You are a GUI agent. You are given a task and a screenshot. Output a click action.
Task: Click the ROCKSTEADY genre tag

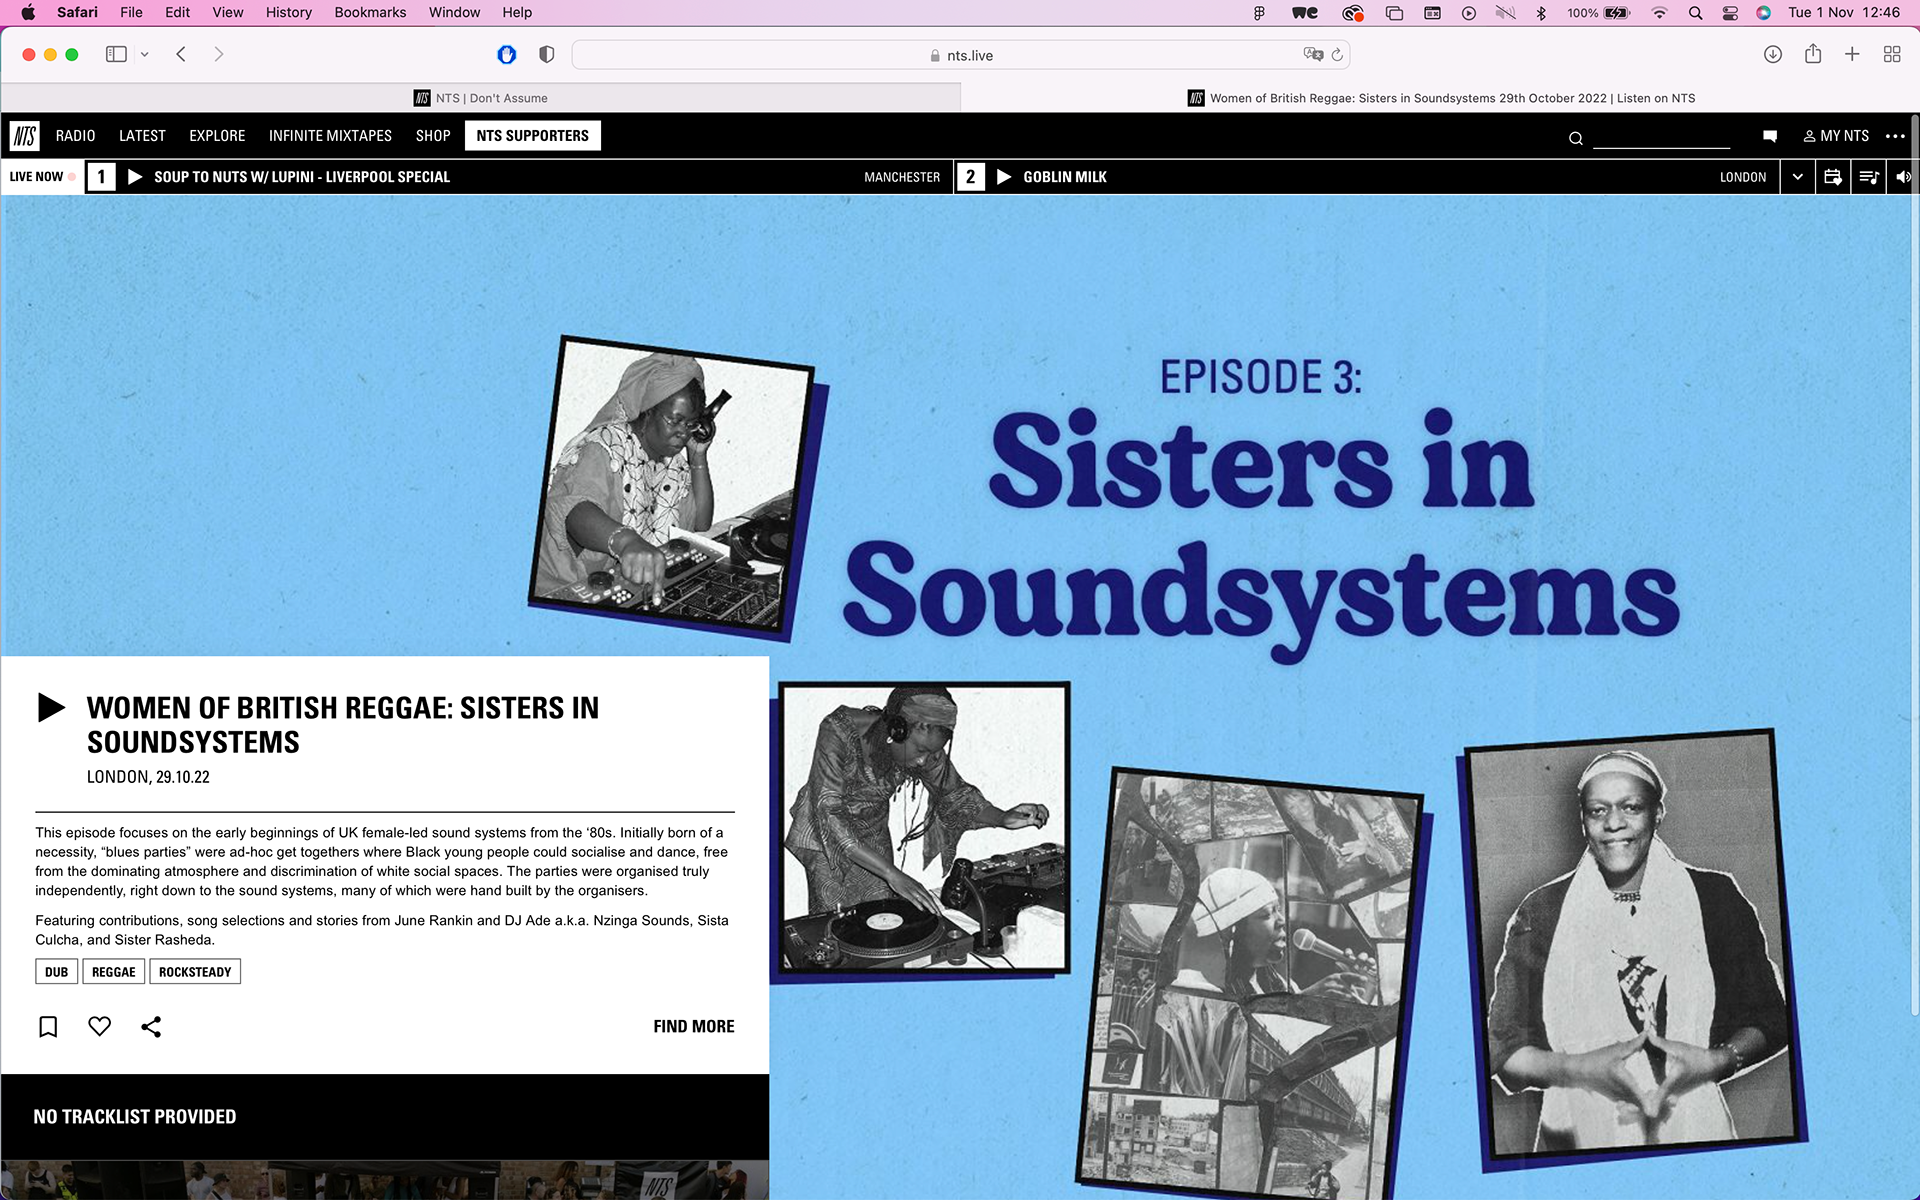point(195,972)
